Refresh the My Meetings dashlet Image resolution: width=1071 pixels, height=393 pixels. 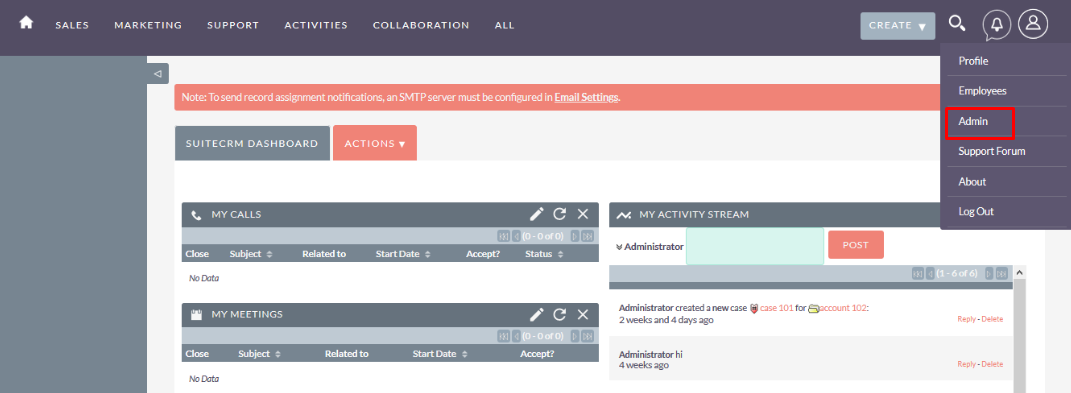pyautogui.click(x=559, y=314)
